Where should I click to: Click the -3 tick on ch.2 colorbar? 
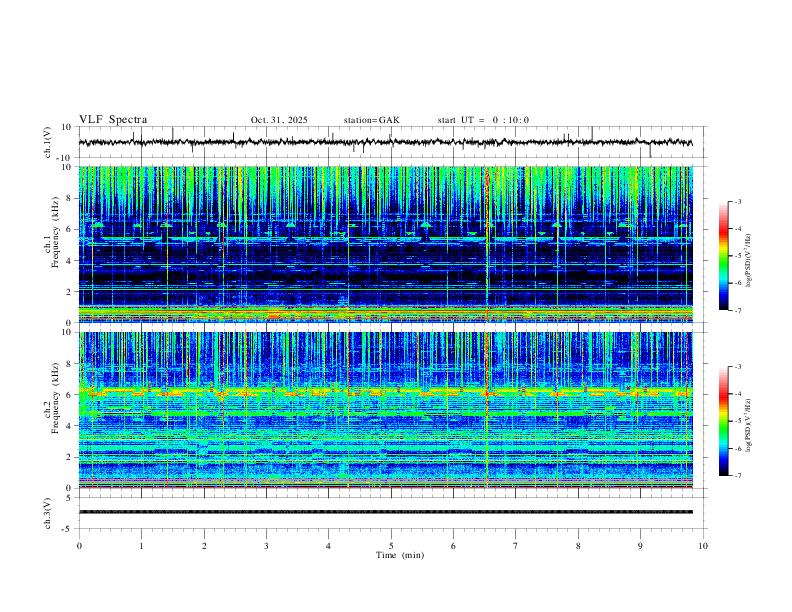click(x=737, y=367)
